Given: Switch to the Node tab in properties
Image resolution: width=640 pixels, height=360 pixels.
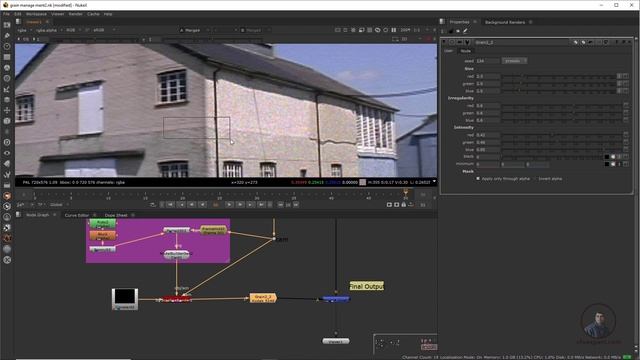Looking at the screenshot, I should pyautogui.click(x=466, y=51).
